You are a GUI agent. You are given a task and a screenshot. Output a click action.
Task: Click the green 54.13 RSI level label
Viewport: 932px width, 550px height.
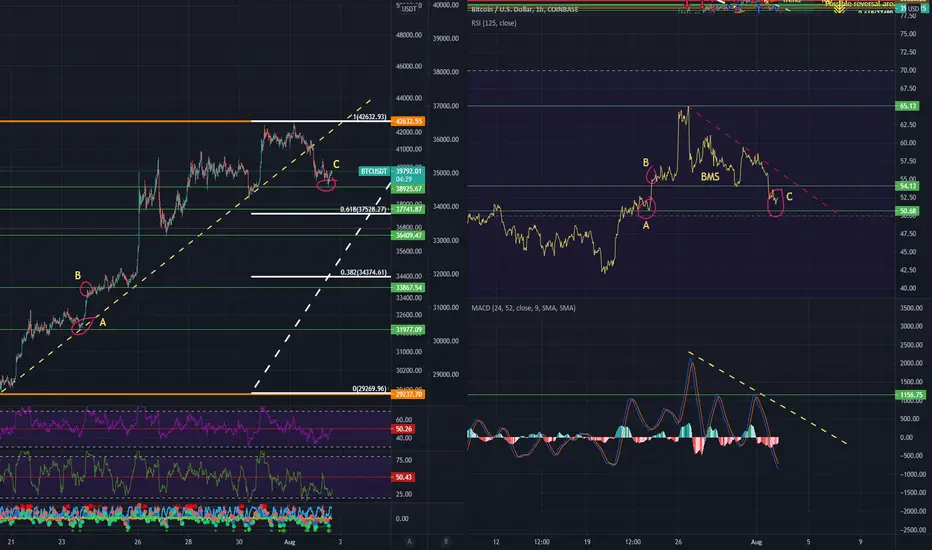tap(908, 186)
